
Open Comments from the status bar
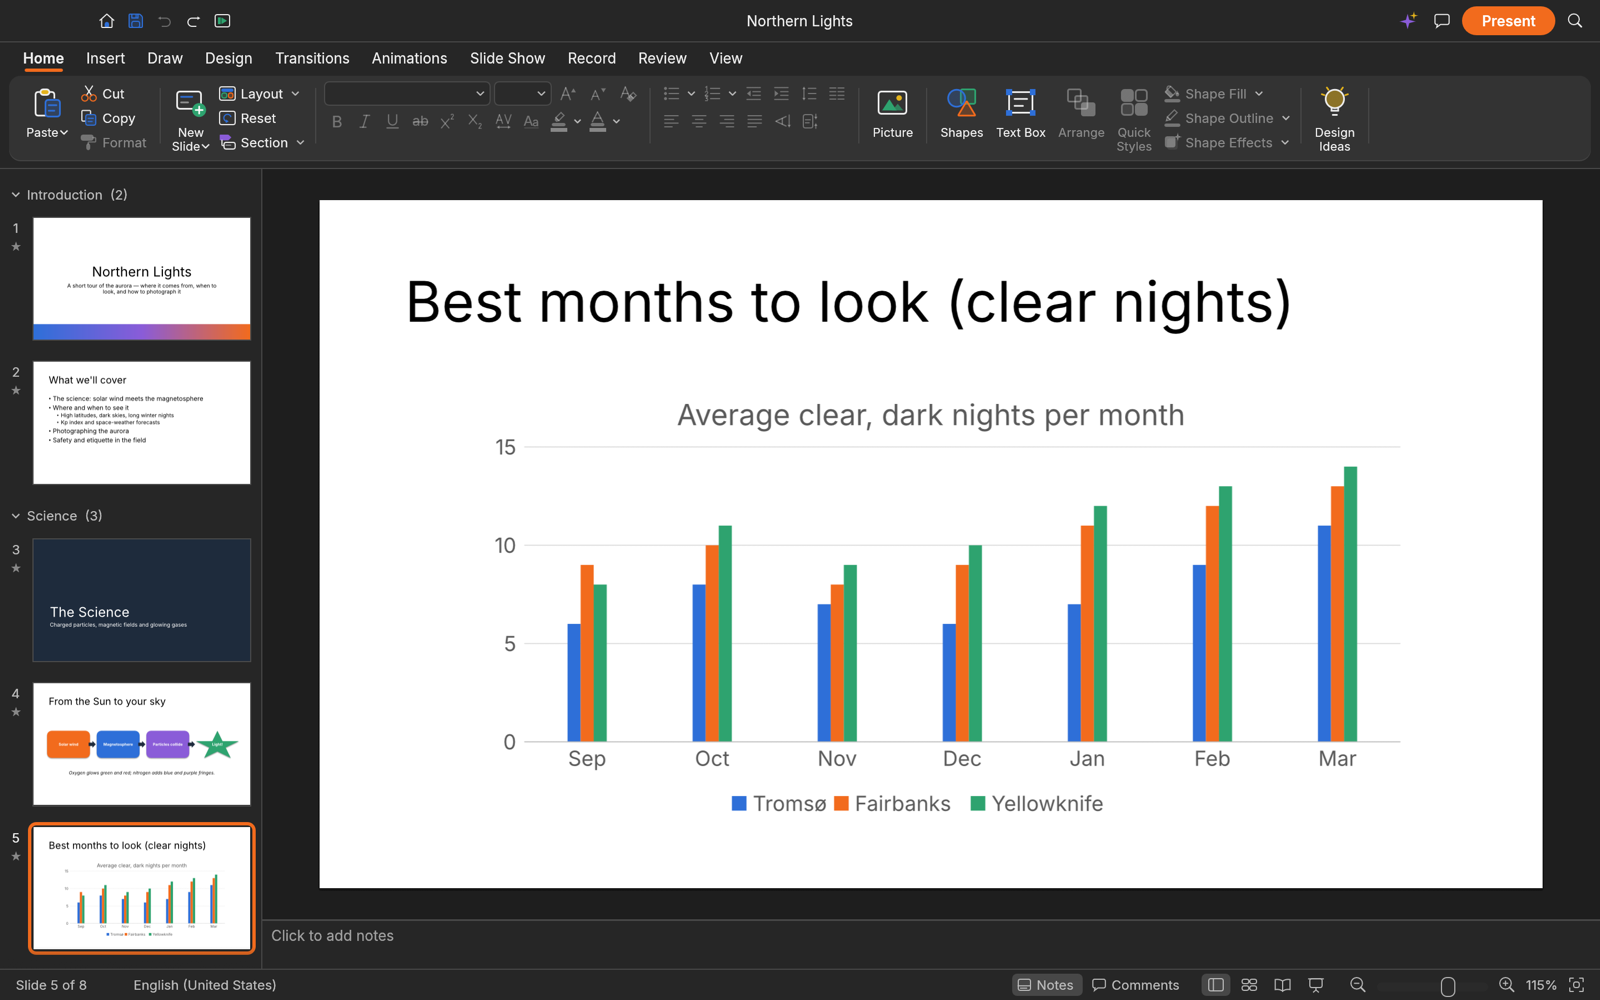click(1136, 985)
